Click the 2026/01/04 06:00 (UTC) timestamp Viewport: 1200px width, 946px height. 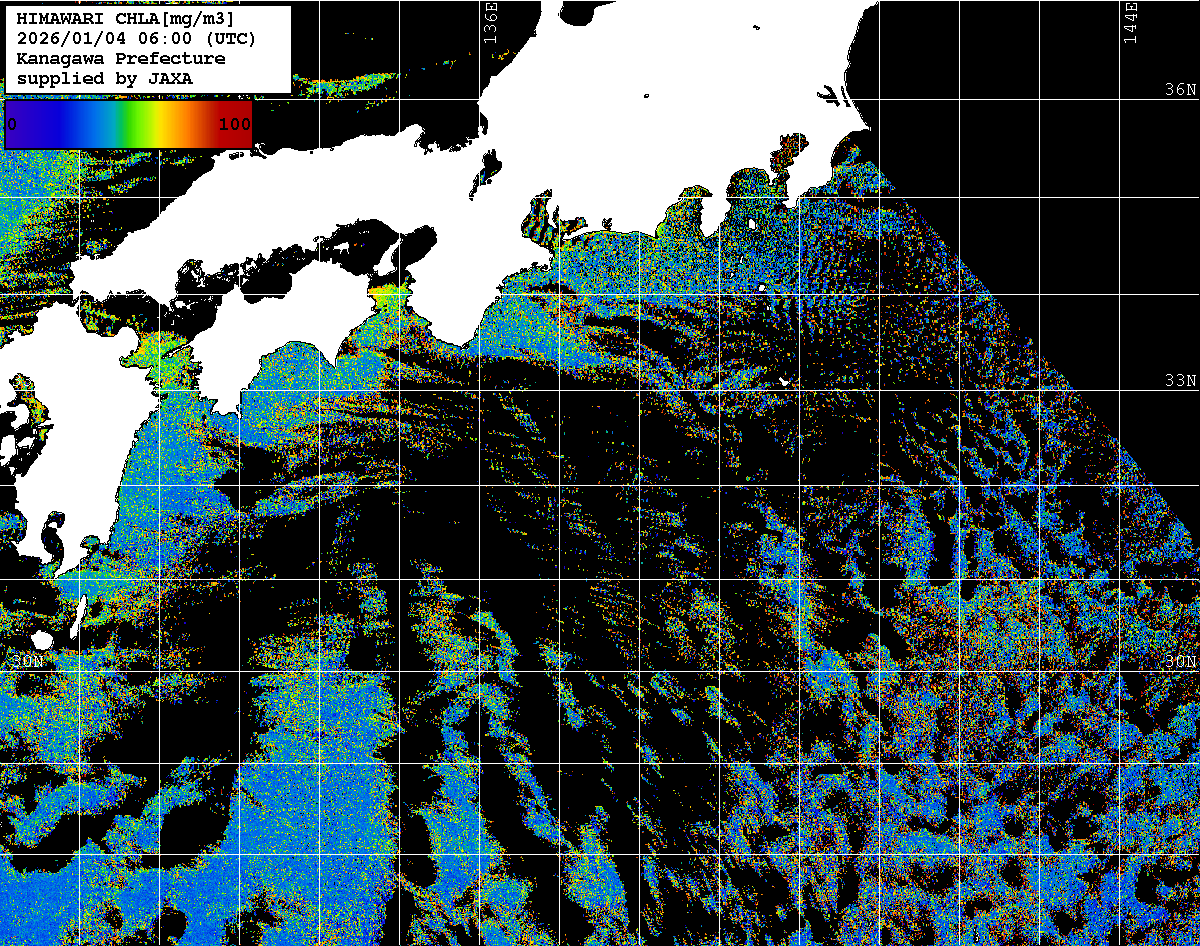[136, 39]
